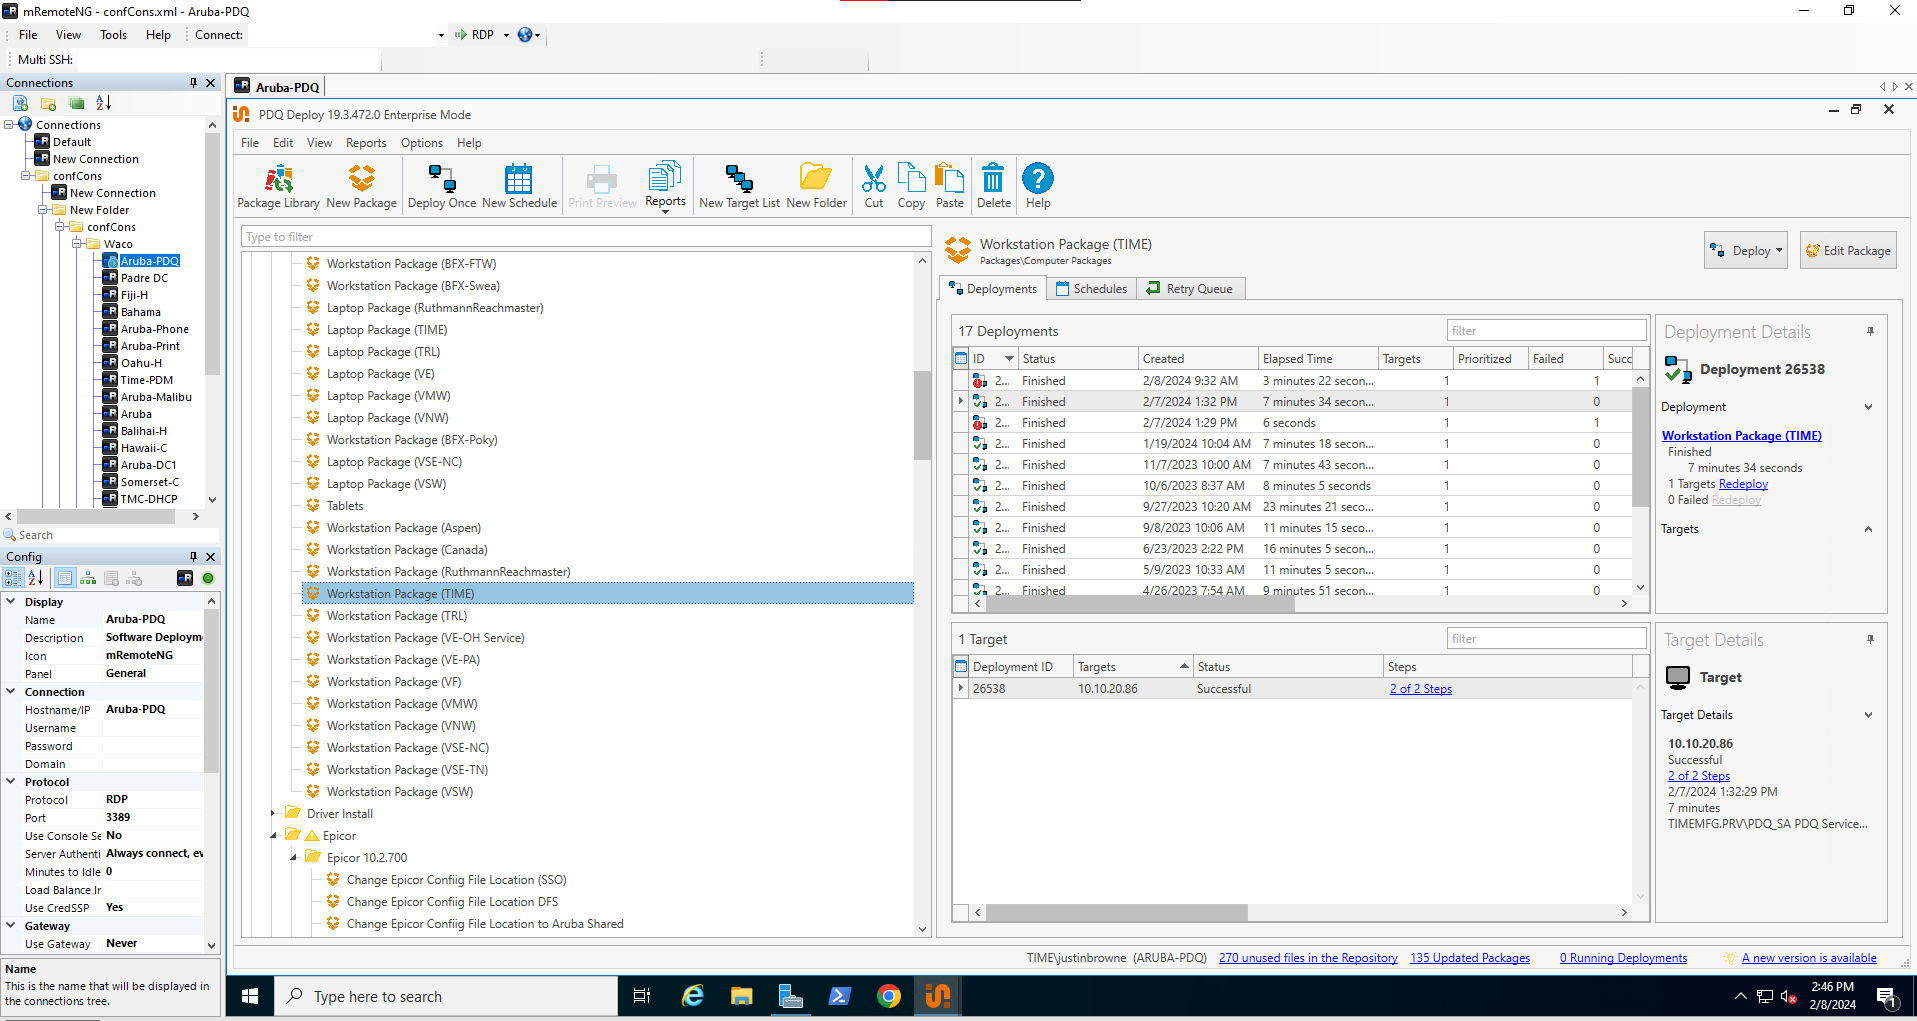Open the RDP protocol dropdown
This screenshot has width=1917, height=1021.
pos(506,35)
